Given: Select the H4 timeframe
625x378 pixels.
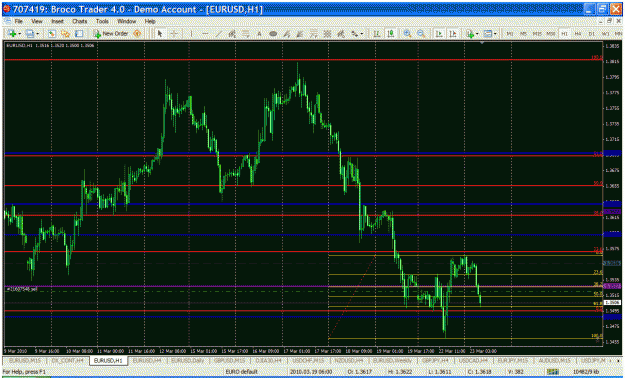Looking at the screenshot, I should pos(578,34).
